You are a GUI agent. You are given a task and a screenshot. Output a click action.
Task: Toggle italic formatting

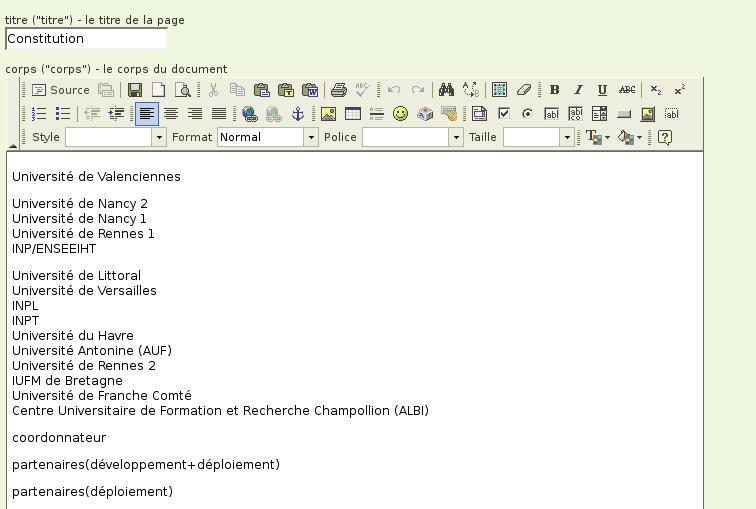point(578,90)
